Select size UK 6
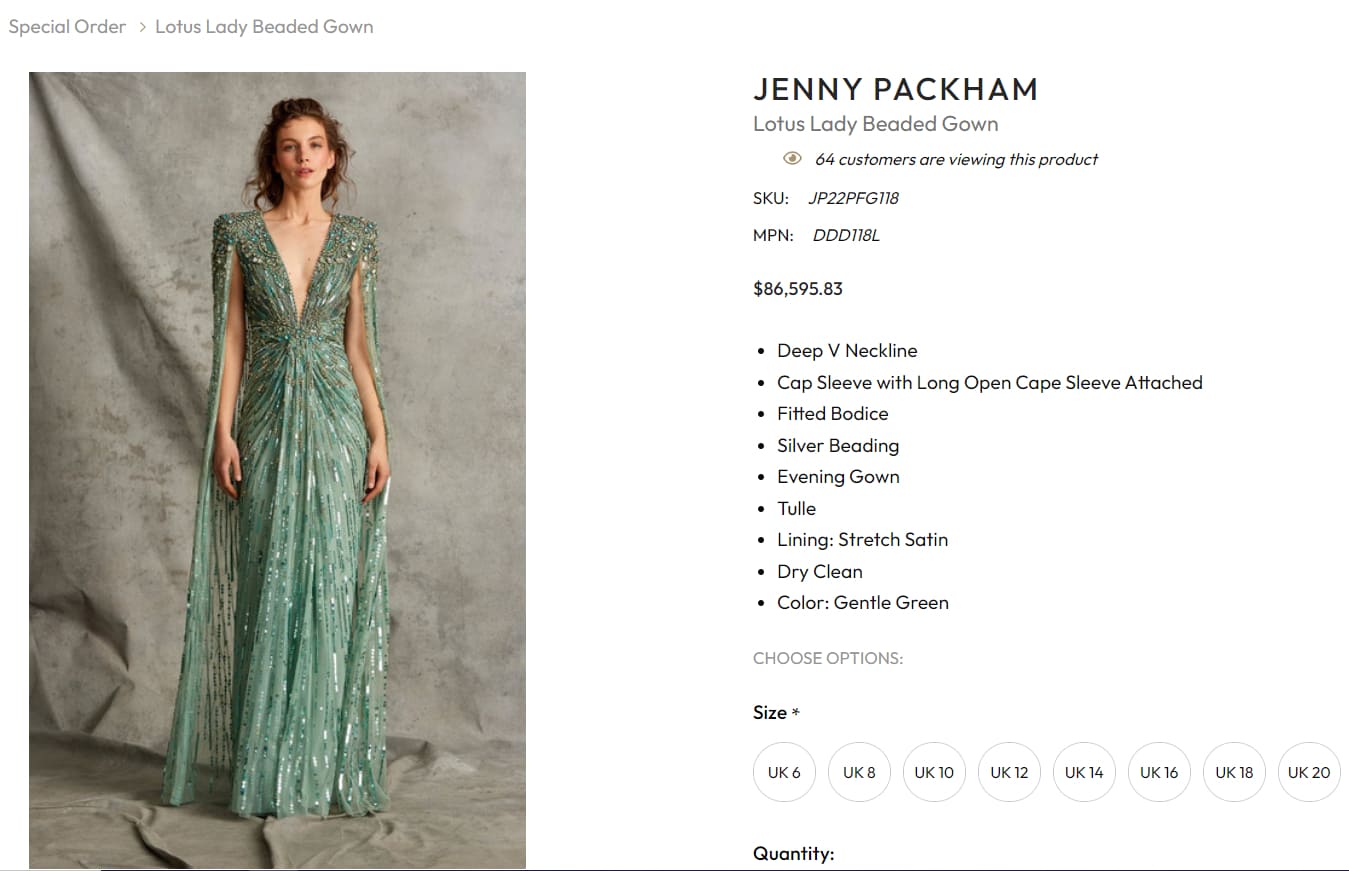 click(784, 772)
